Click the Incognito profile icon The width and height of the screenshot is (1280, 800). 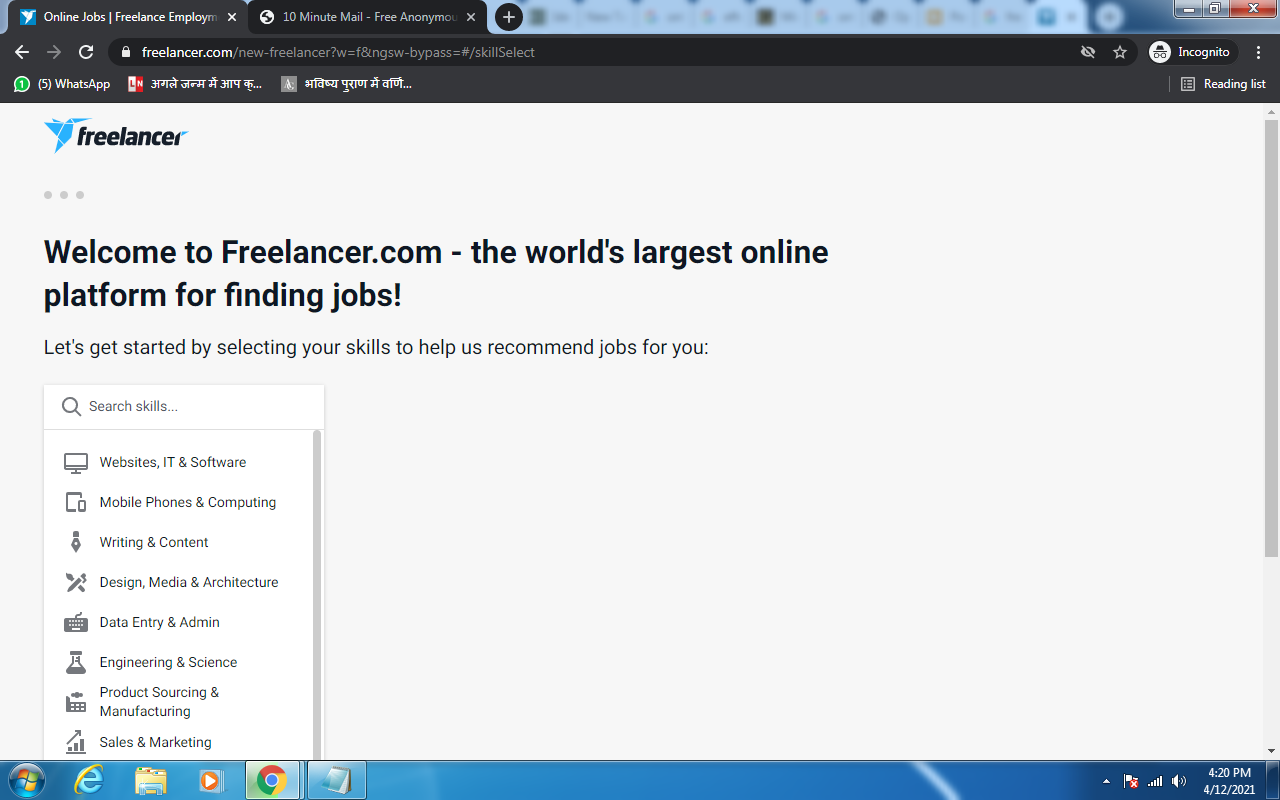click(1160, 52)
